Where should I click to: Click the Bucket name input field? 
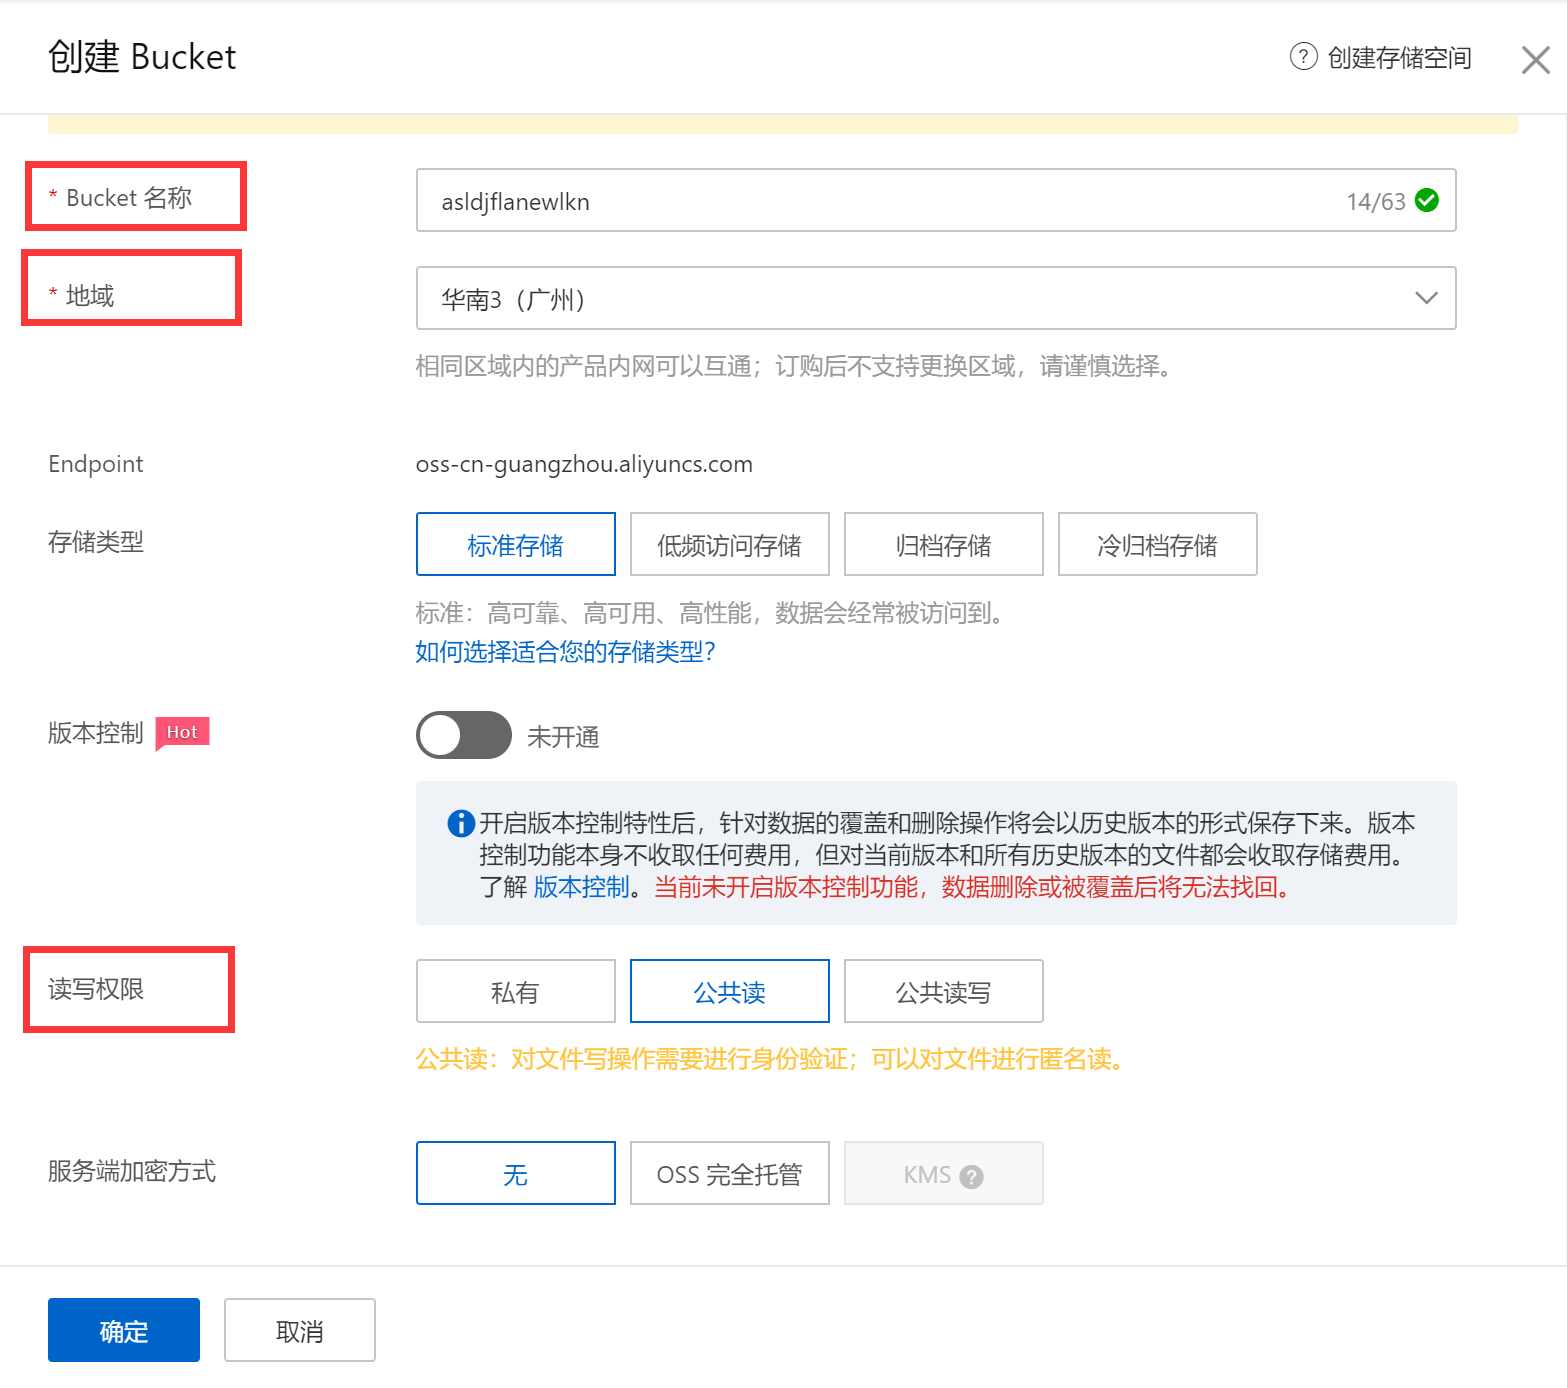[880, 201]
